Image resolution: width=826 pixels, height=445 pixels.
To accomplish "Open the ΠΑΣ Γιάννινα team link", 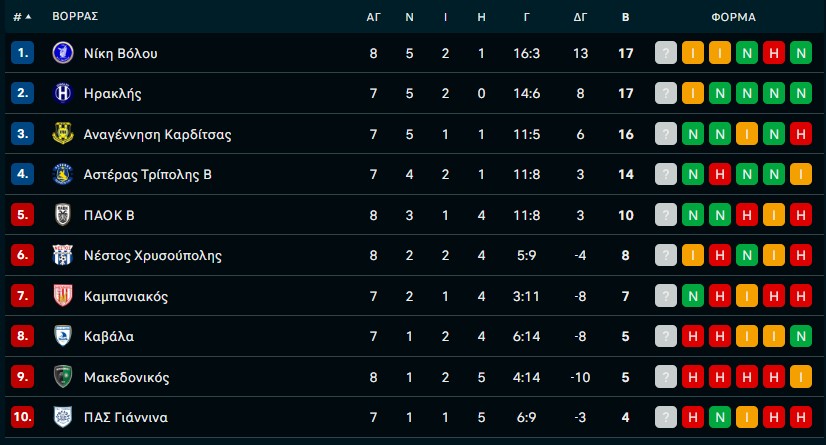I will coord(125,417).
